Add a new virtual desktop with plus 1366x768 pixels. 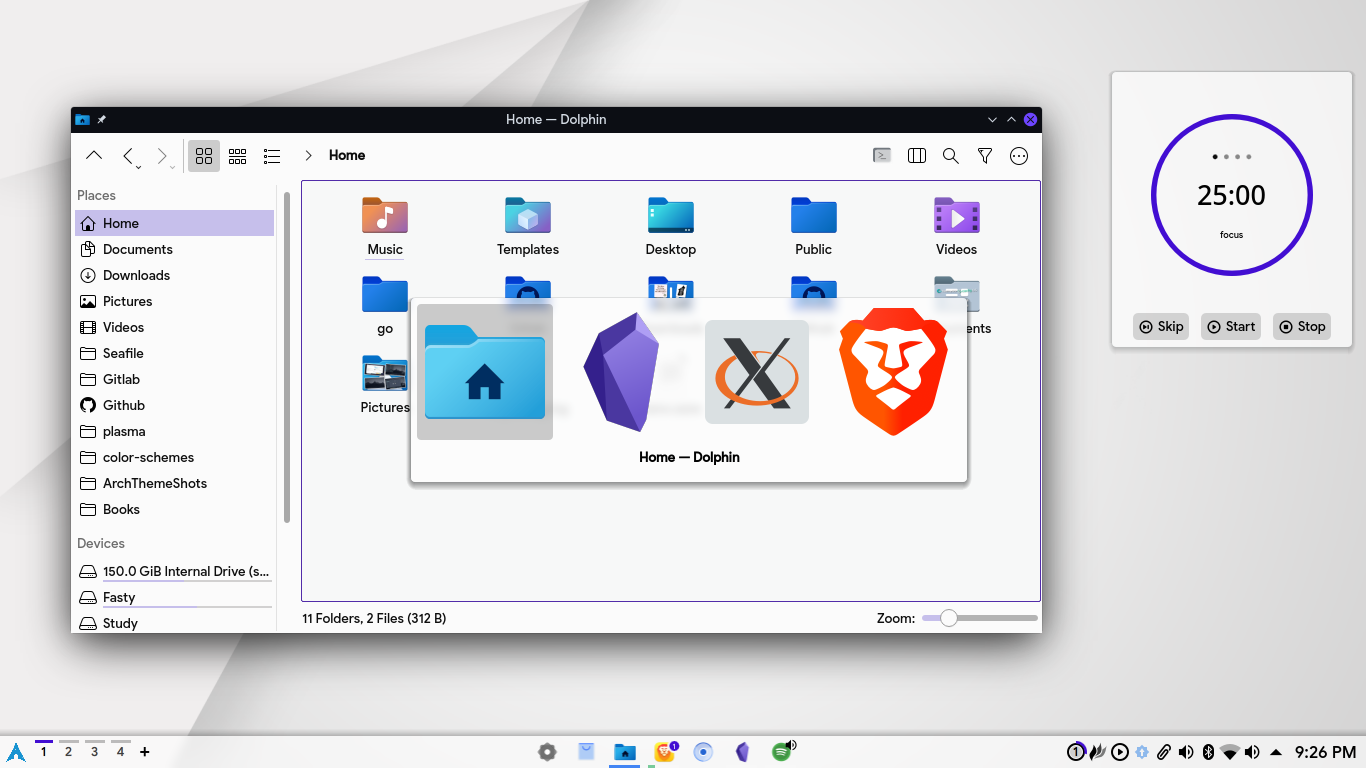pyautogui.click(x=145, y=752)
